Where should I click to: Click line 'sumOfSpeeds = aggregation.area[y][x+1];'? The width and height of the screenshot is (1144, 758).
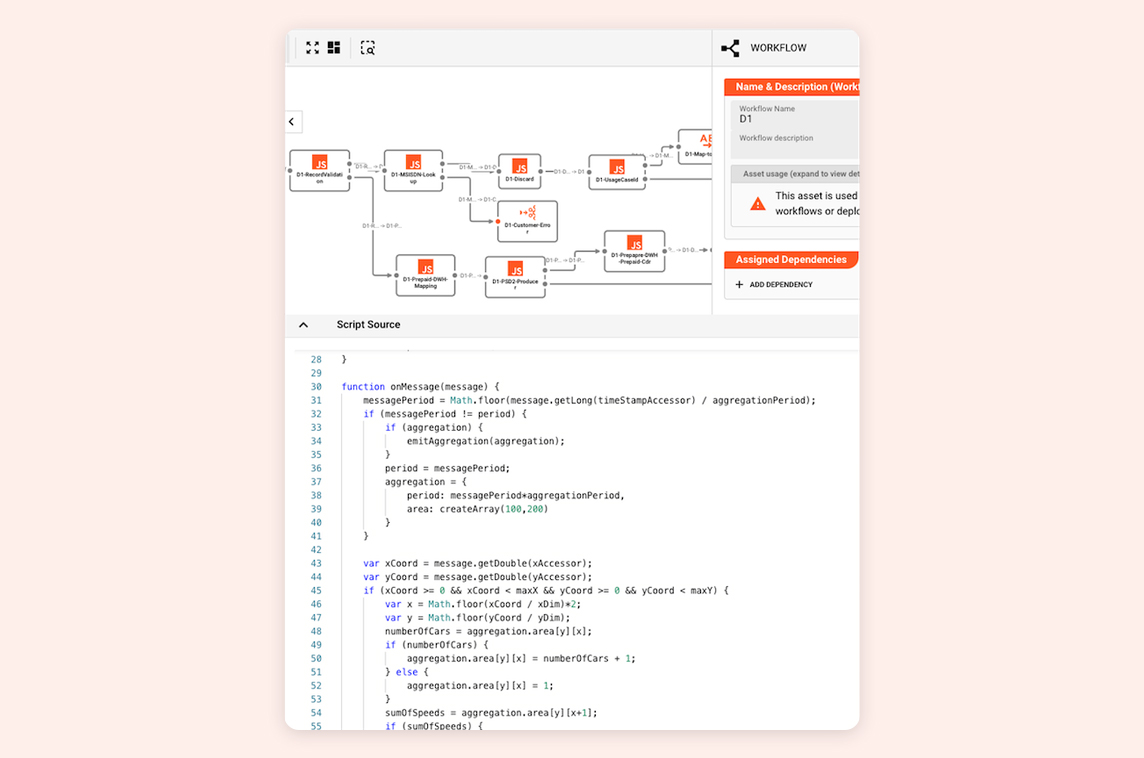pos(491,713)
